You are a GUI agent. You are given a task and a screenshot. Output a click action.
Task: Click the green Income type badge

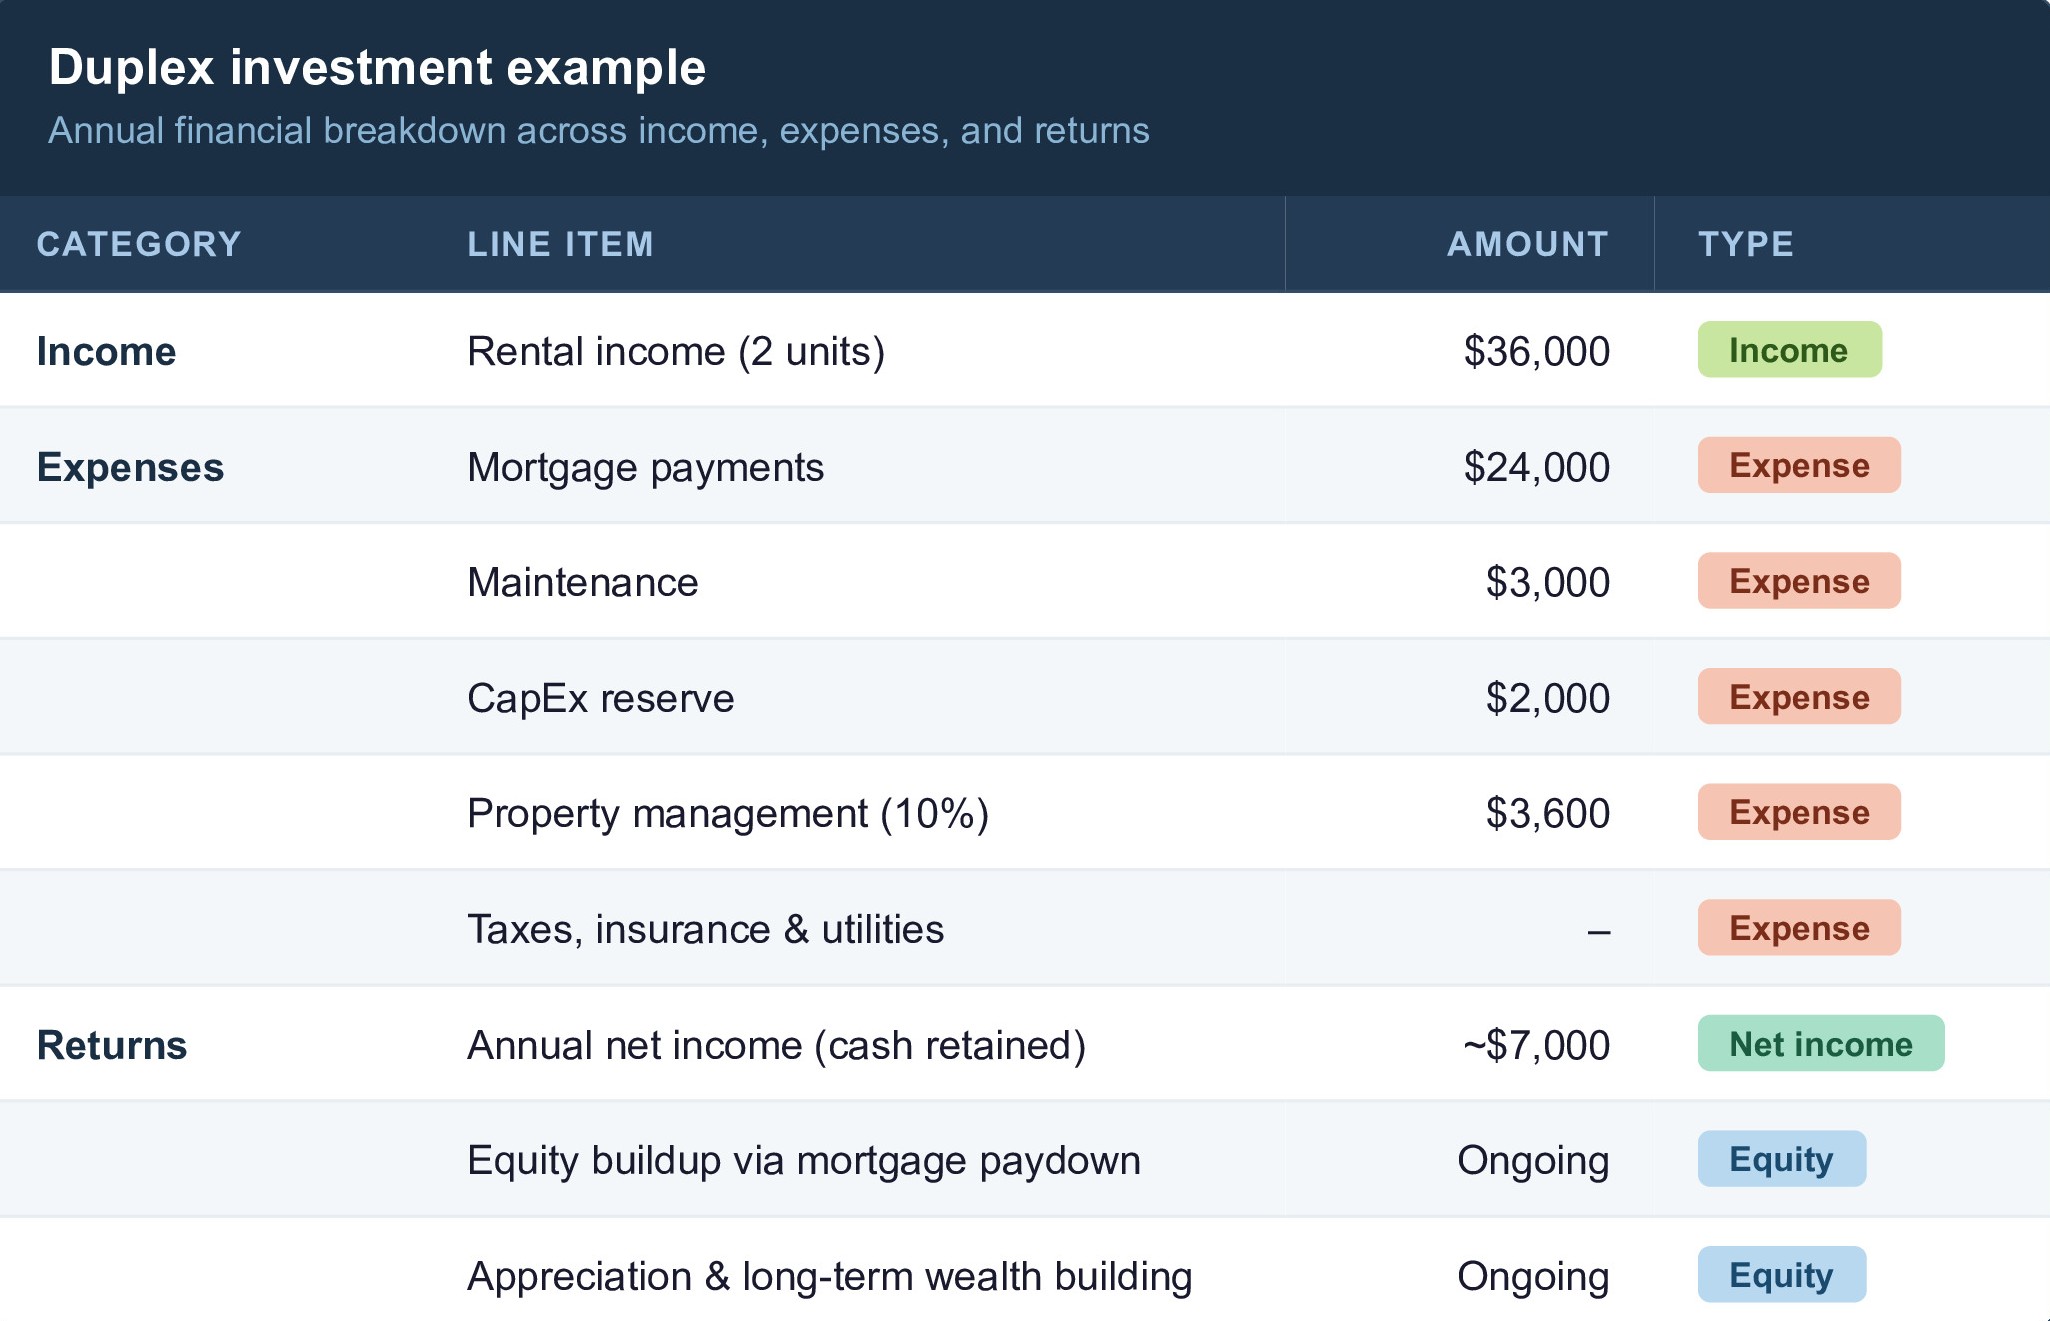pyautogui.click(x=1789, y=350)
